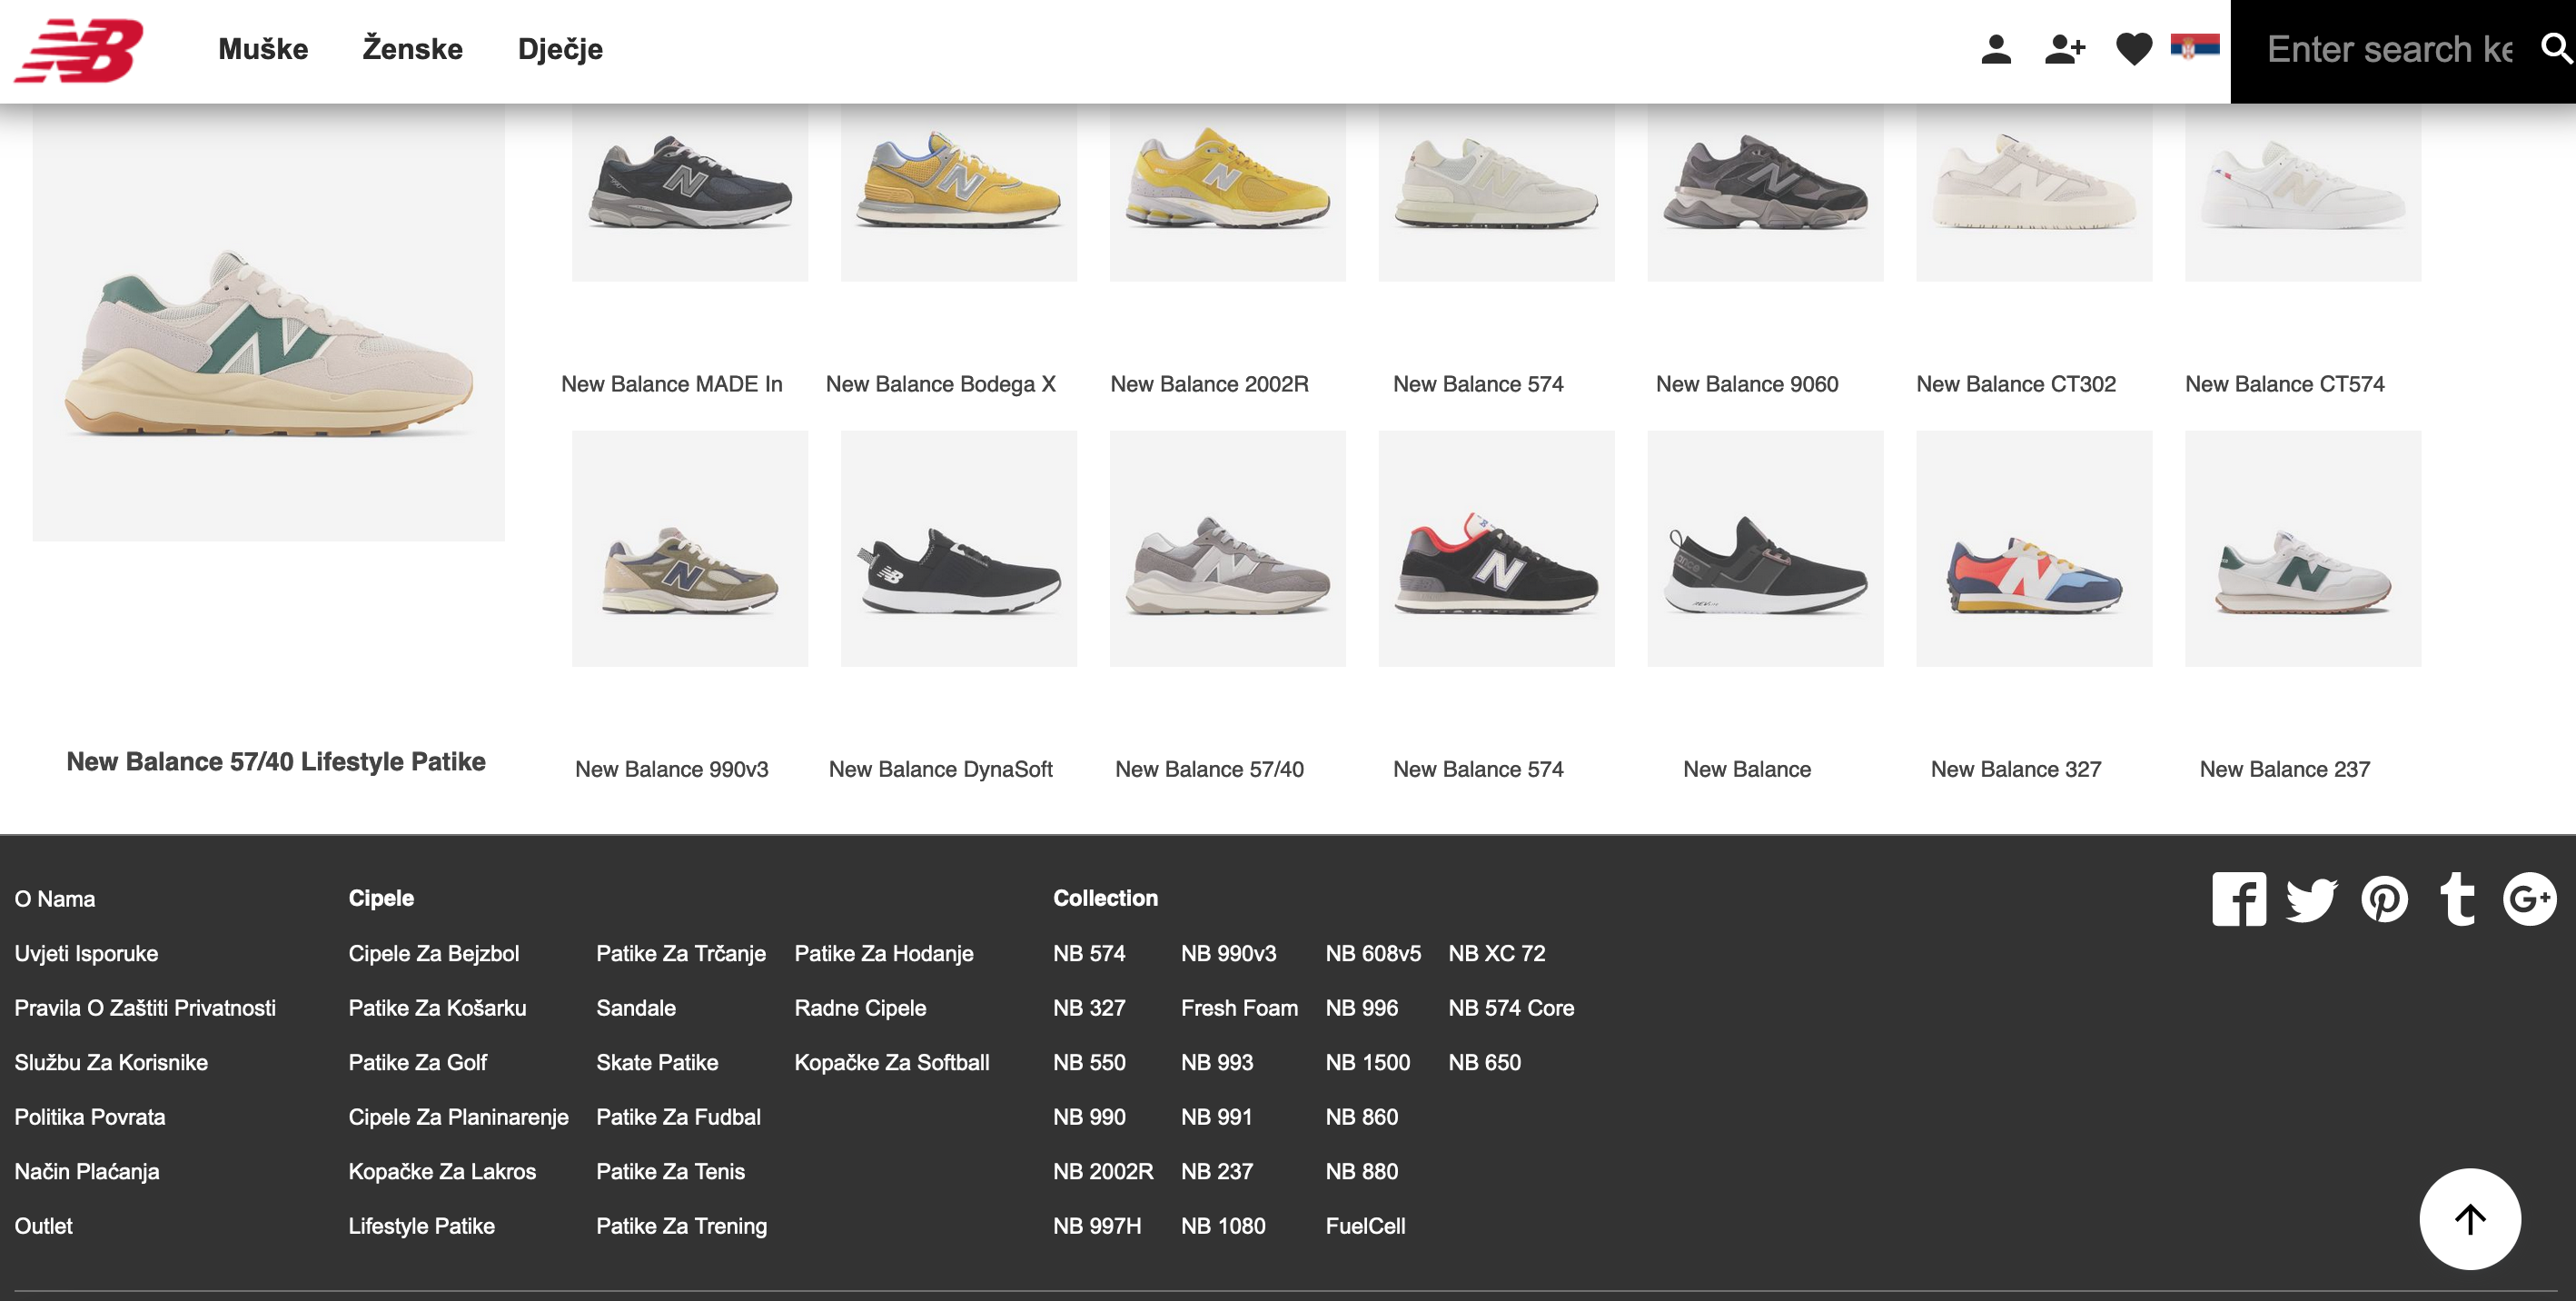Open the Tumblr social icon
2576x1301 pixels.
[x=2457, y=899]
